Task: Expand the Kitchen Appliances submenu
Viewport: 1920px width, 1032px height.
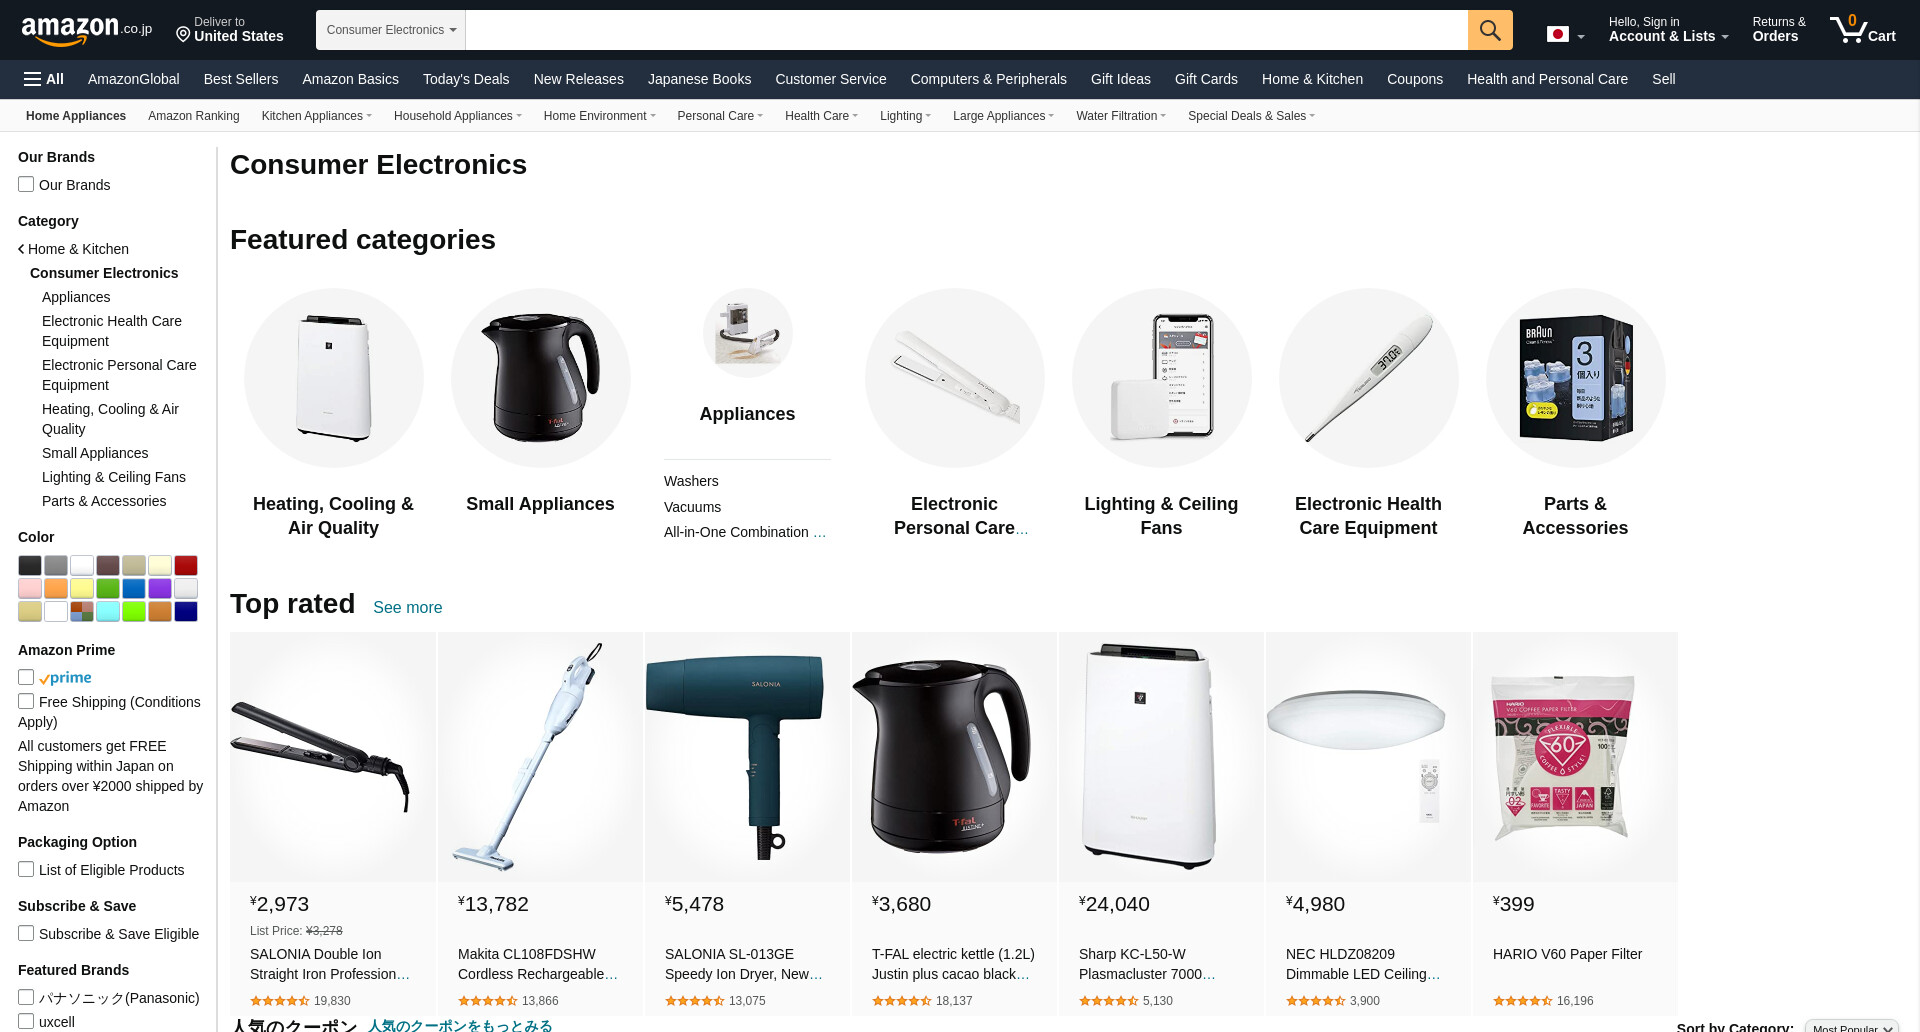Action: [x=316, y=116]
